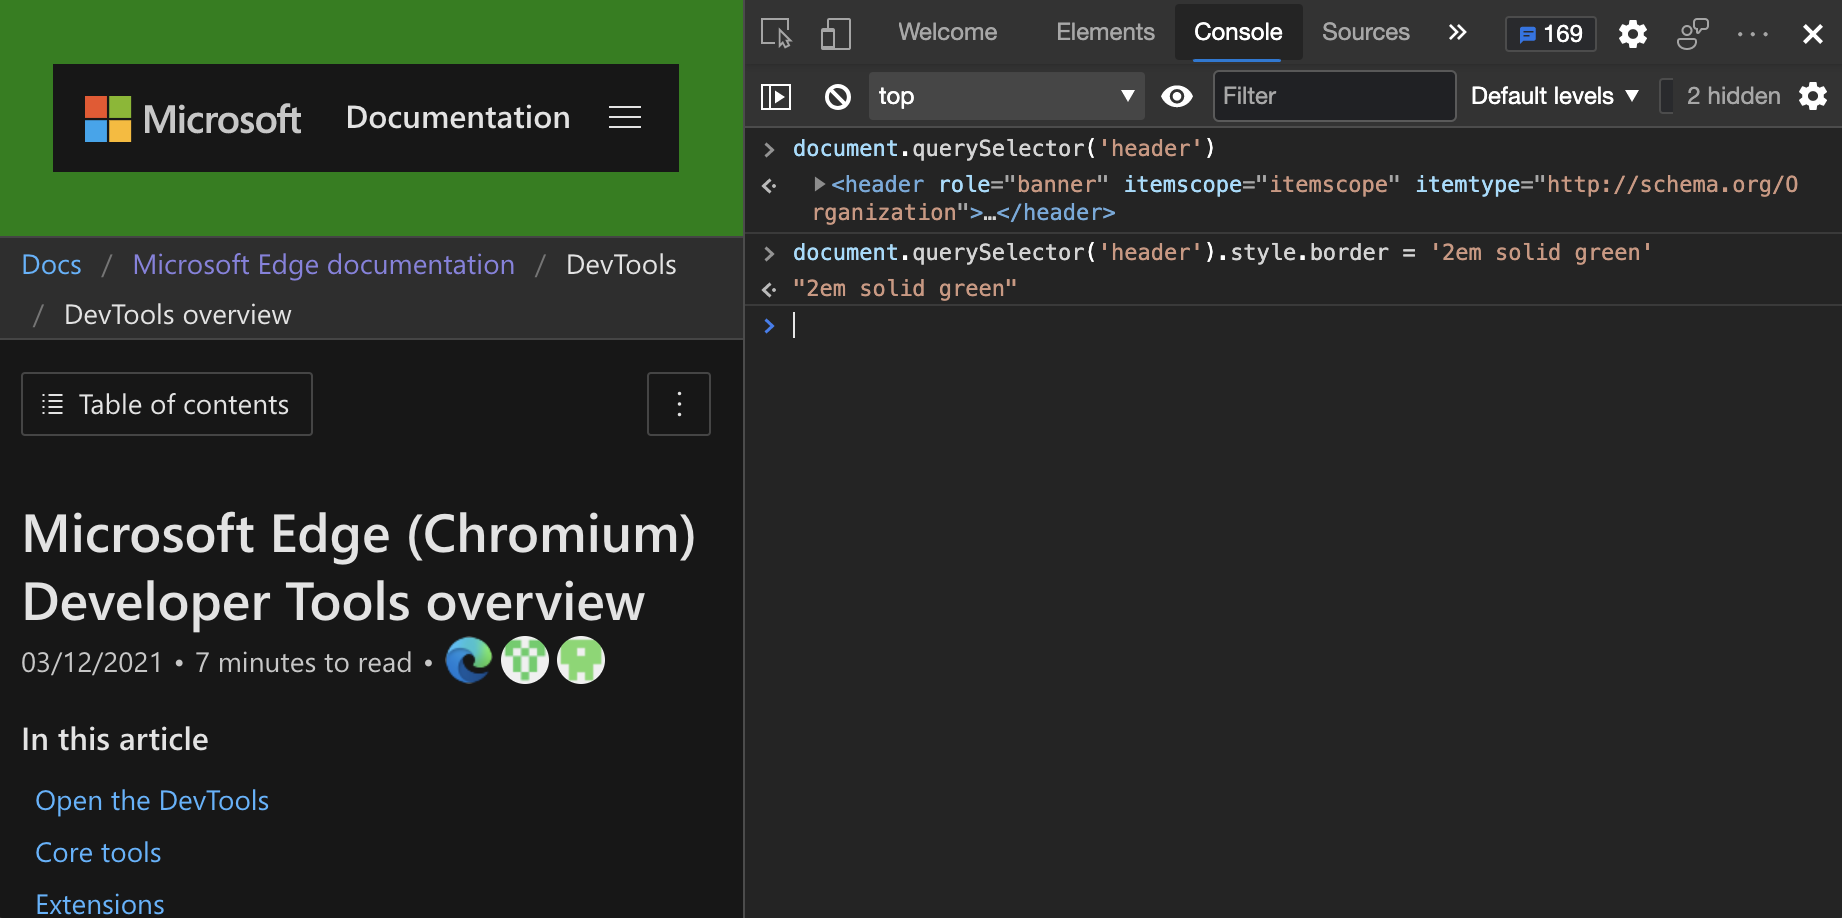The width and height of the screenshot is (1842, 918).
Task: Open the Documentation link in header
Action: tap(458, 117)
